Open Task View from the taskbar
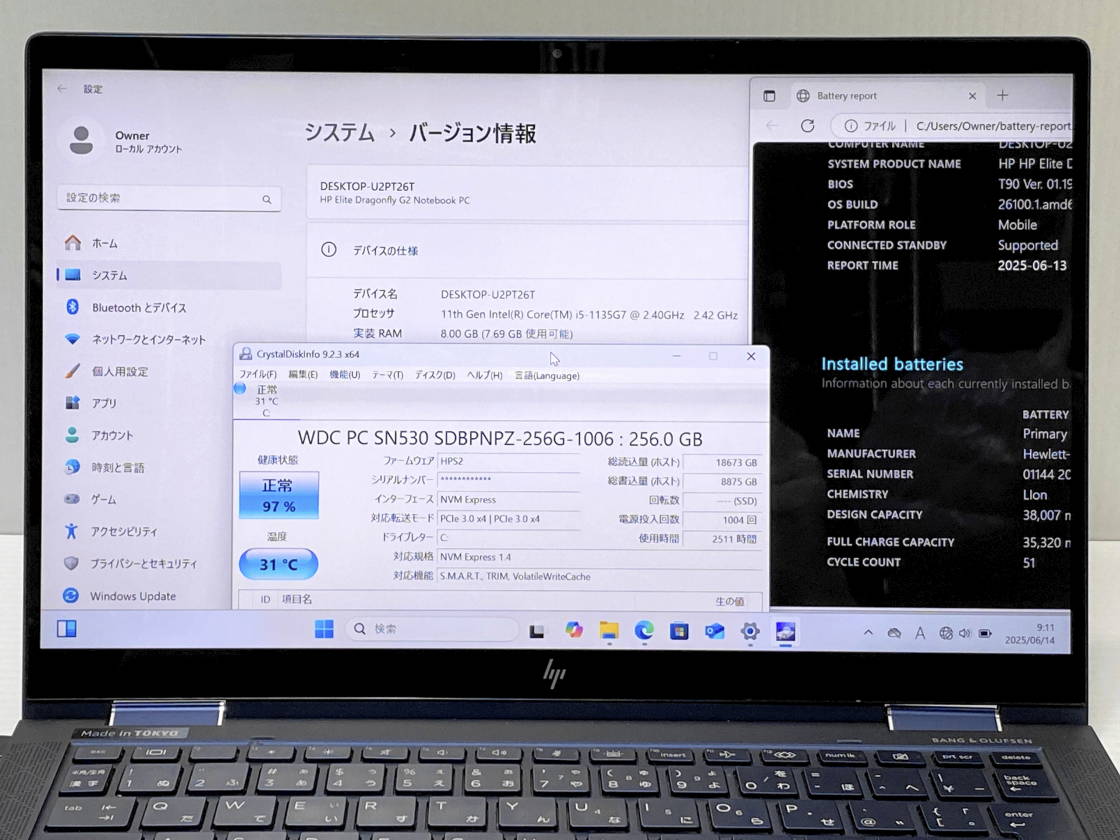The image size is (1120, 840). [536, 630]
